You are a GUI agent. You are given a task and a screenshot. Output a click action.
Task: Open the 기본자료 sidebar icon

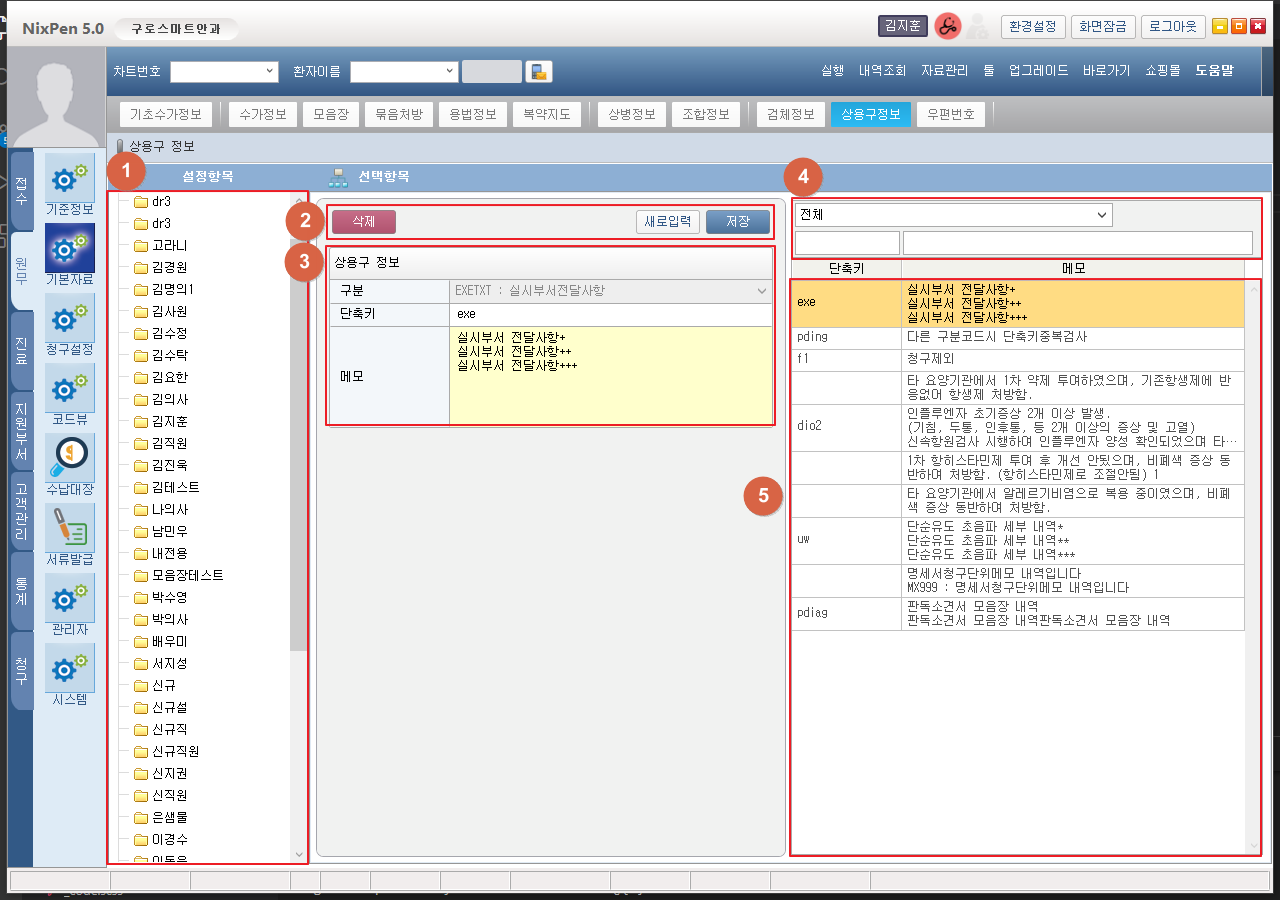tap(70, 250)
